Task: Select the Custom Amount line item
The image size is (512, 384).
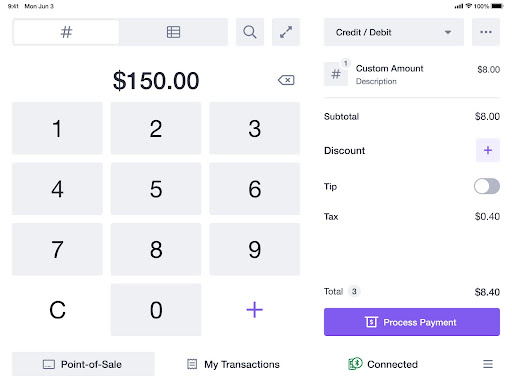Action: (412, 74)
